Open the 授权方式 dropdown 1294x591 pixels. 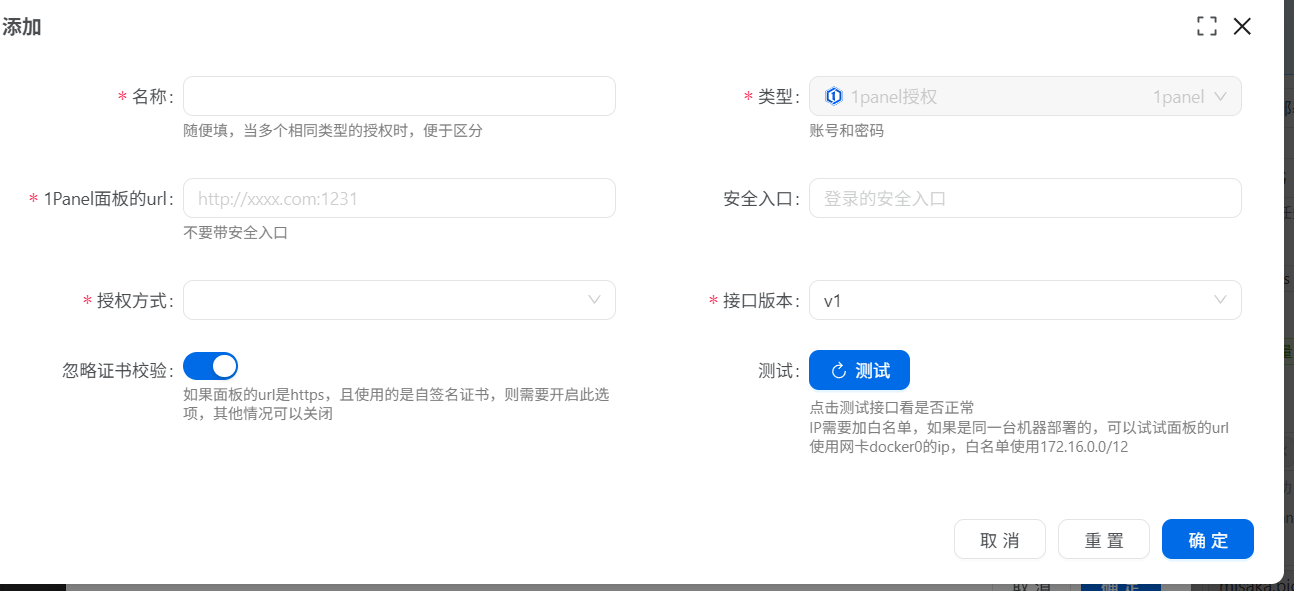click(399, 300)
